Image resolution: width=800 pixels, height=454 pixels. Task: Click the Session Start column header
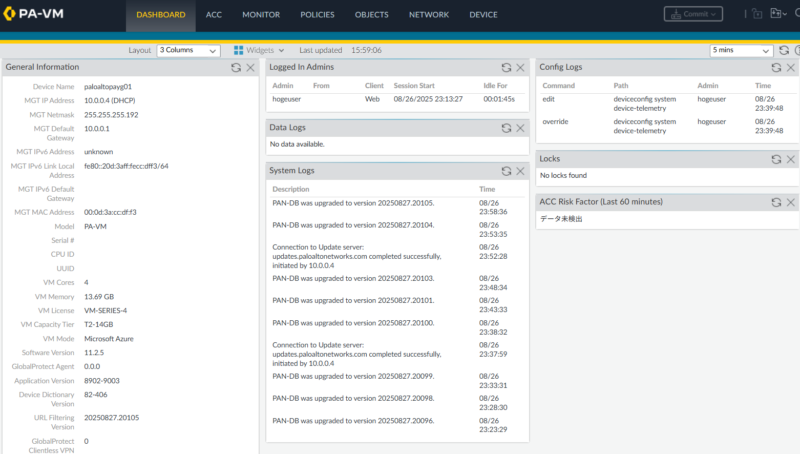pos(414,86)
